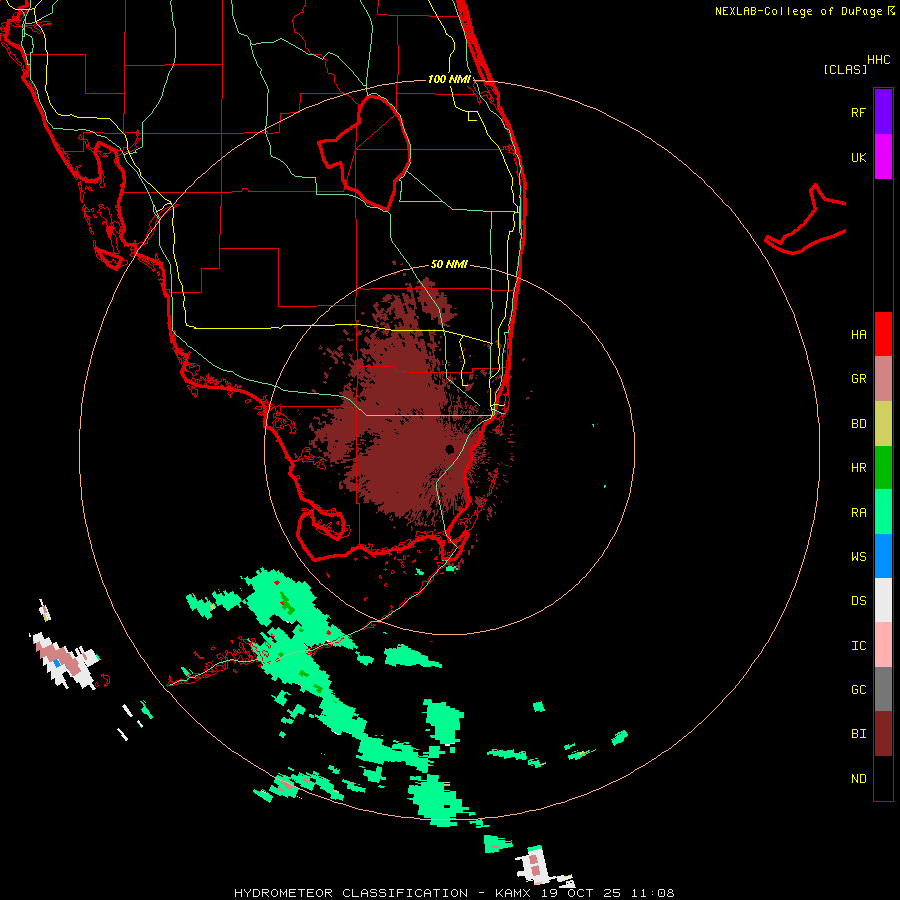Viewport: 900px width, 900px height.
Task: Click the '19 OCT 25 11:08' timestamp
Action: coord(608,893)
